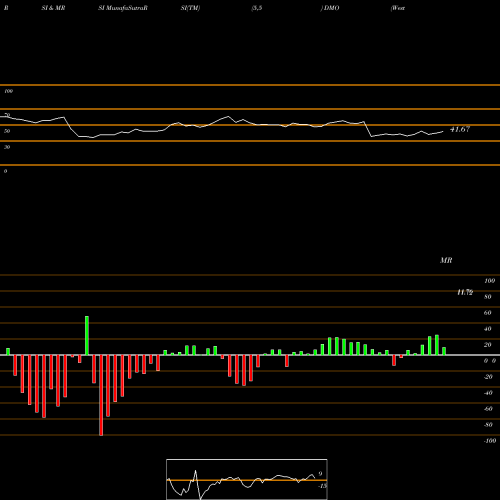Click the 30 level label on RSI axis
500x500 pixels.
7,147
